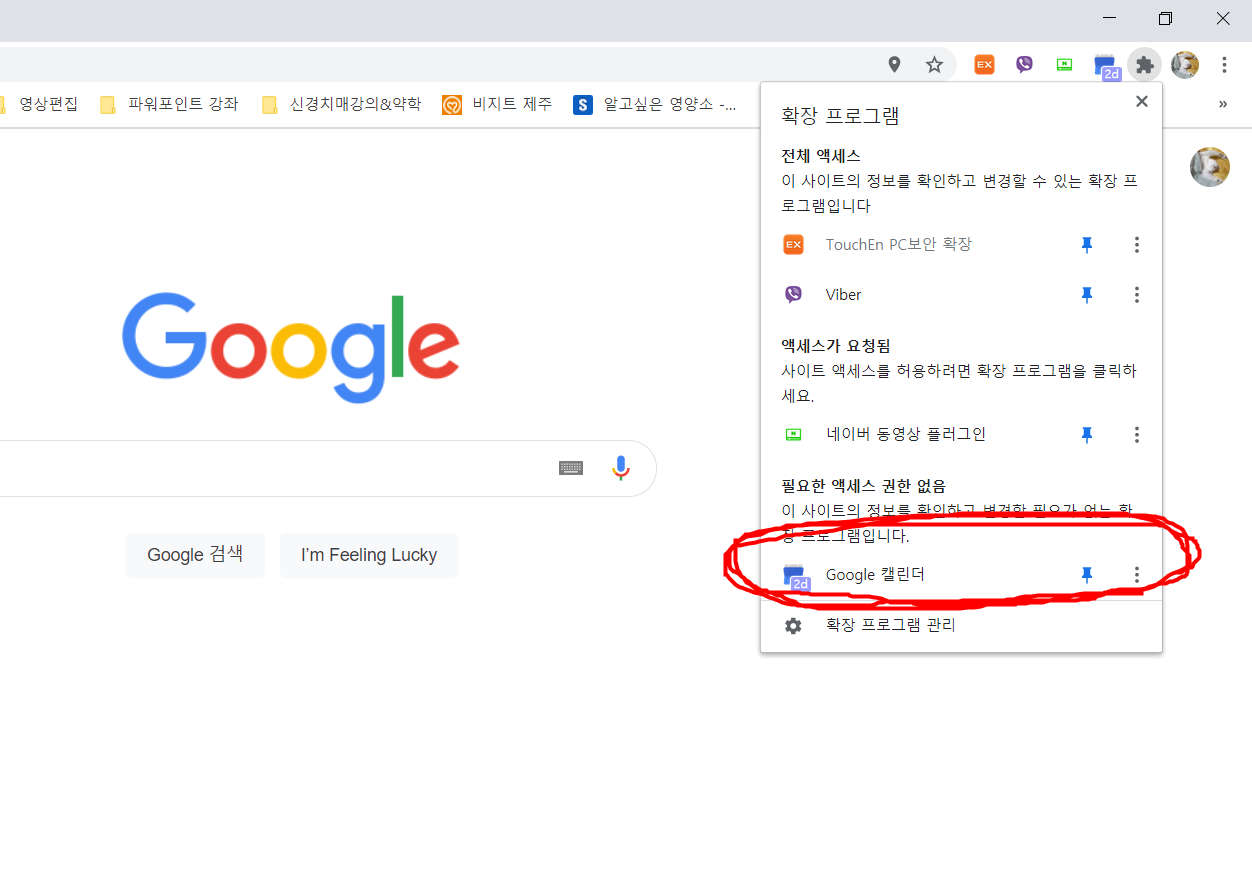The width and height of the screenshot is (1252, 876).
Task: Unpin Viber extension from toolbar
Action: point(1087,294)
